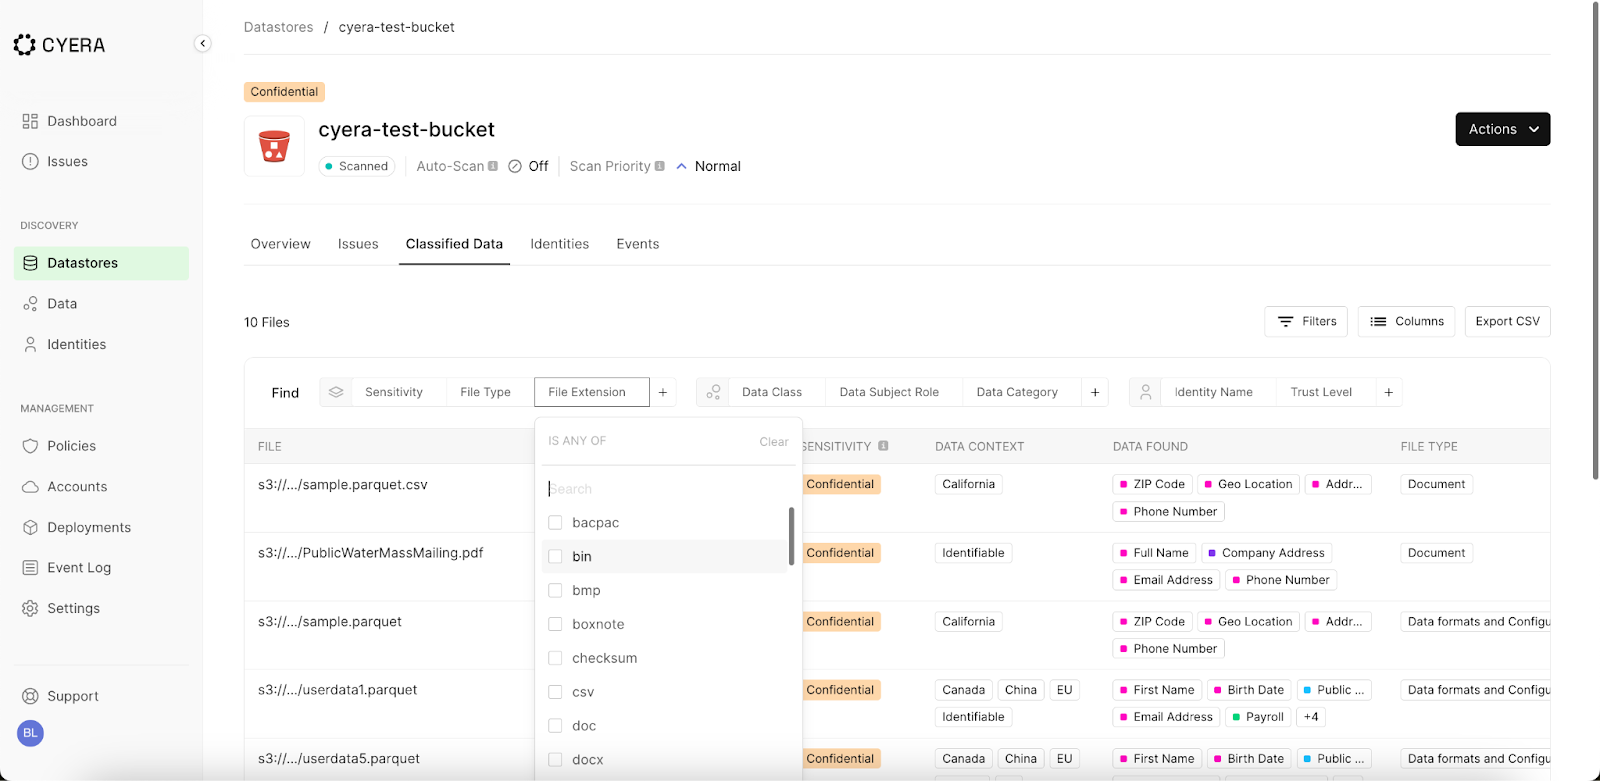Click the Scan Priority info icon
The image size is (1600, 781).
tap(659, 166)
